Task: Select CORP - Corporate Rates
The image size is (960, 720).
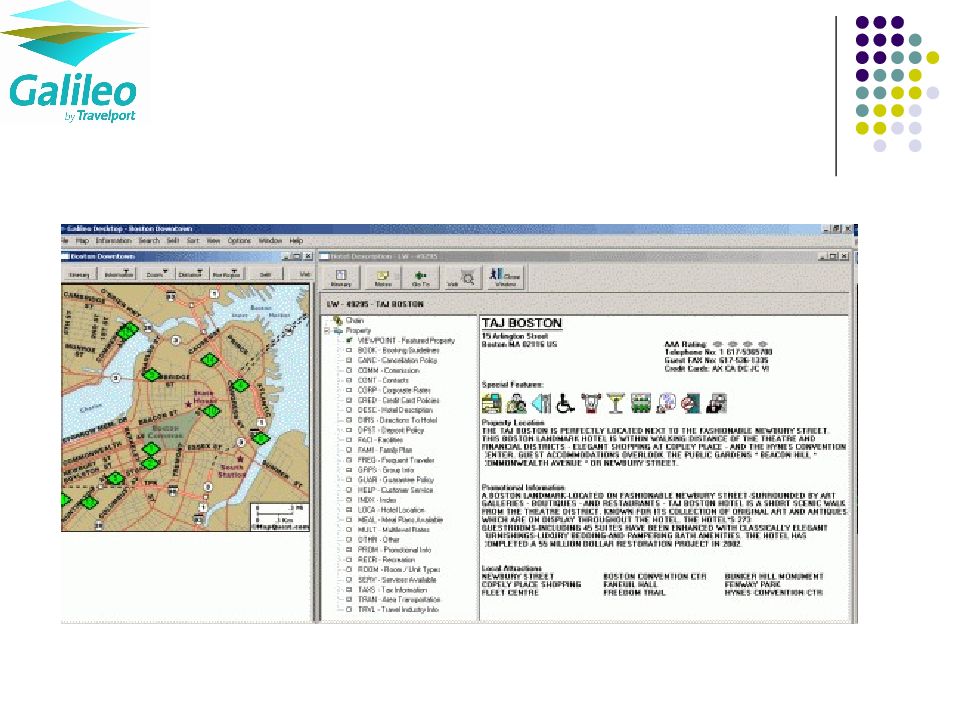Action: pyautogui.click(x=394, y=390)
